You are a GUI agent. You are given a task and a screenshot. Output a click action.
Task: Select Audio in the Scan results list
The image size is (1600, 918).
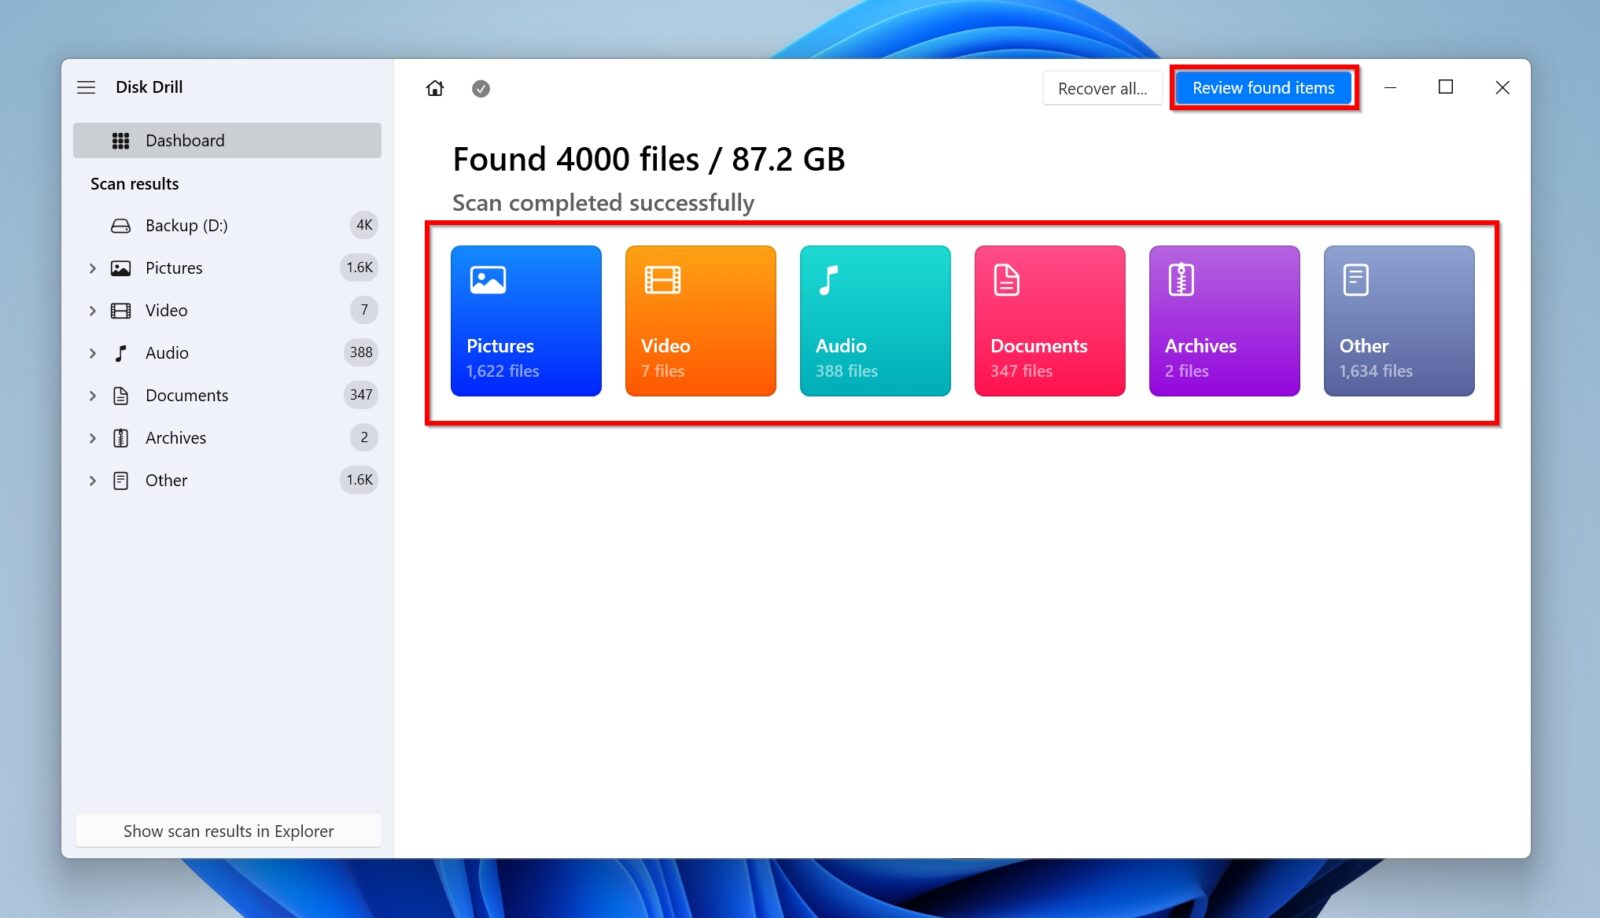(165, 352)
